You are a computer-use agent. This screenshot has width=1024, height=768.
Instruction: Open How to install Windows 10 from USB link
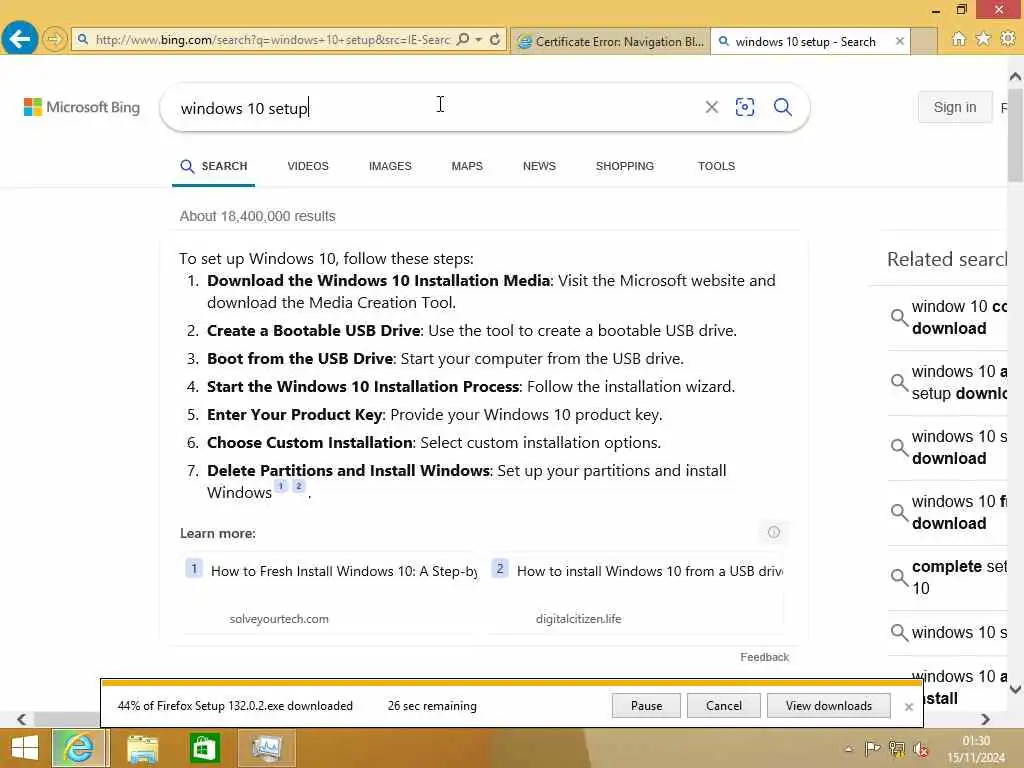650,571
